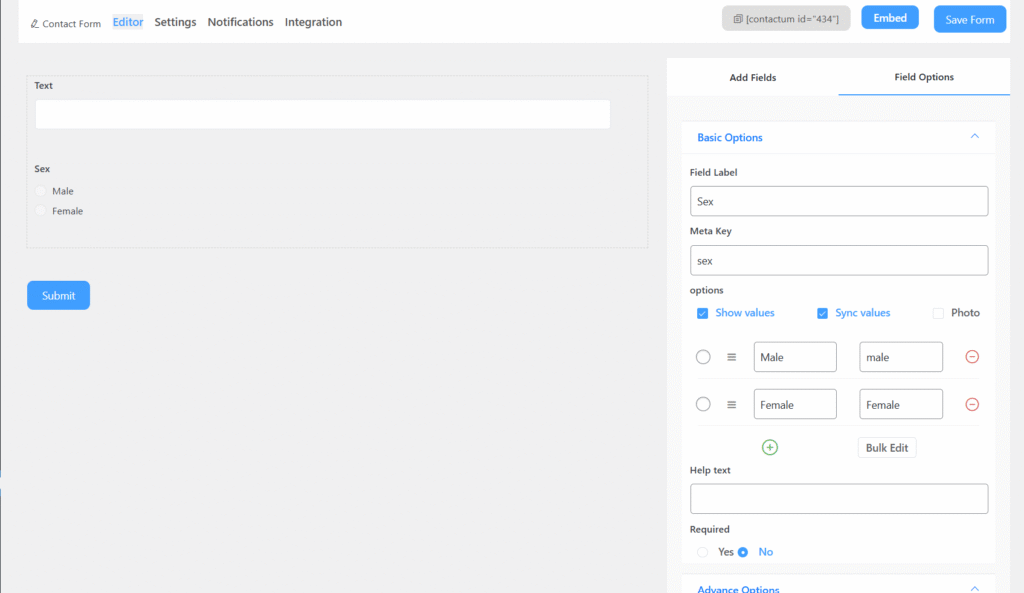Grab the drag handle for Male option
This screenshot has width=1024, height=593.
point(731,357)
